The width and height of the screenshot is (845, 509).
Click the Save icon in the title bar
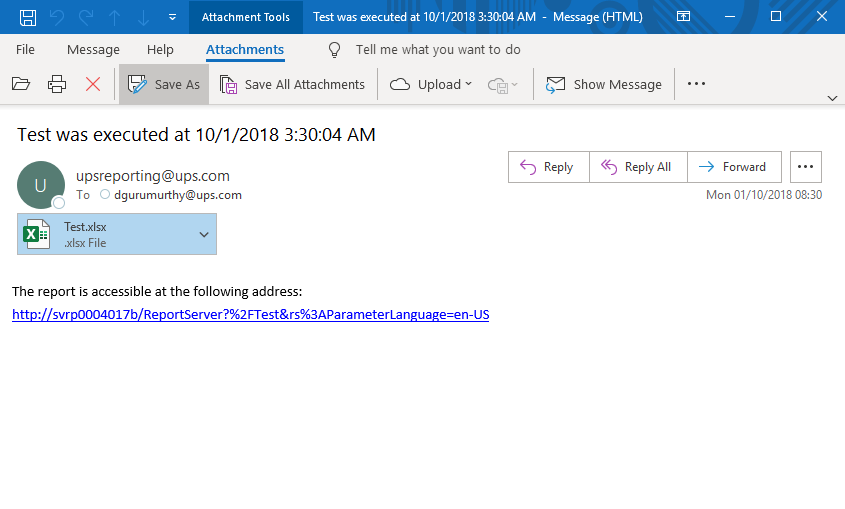28,17
